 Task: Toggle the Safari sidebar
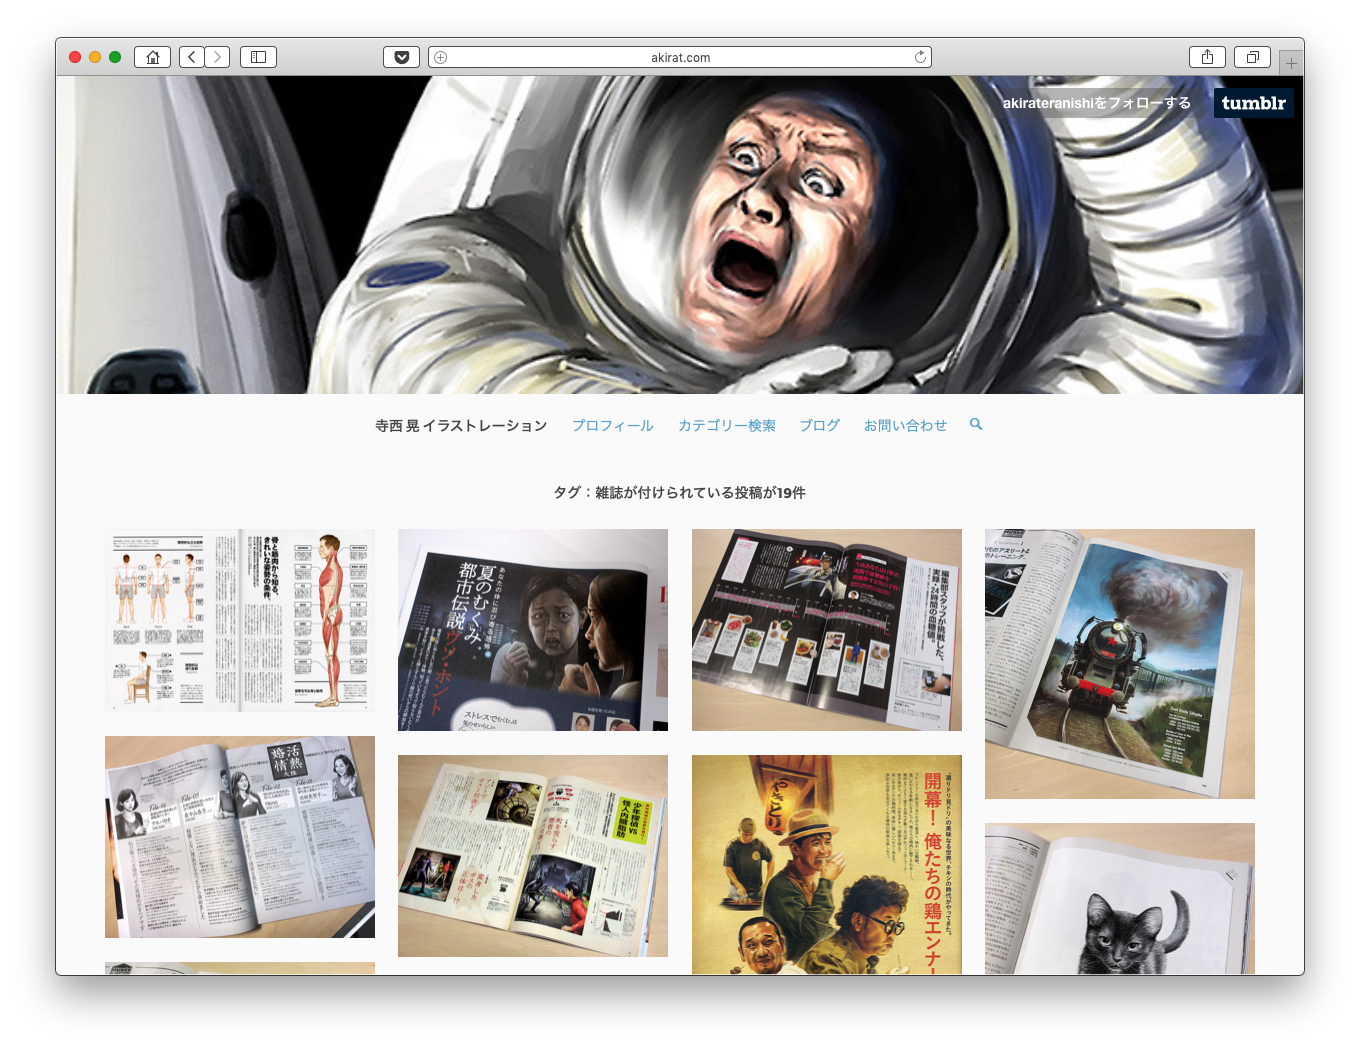pyautogui.click(x=258, y=57)
